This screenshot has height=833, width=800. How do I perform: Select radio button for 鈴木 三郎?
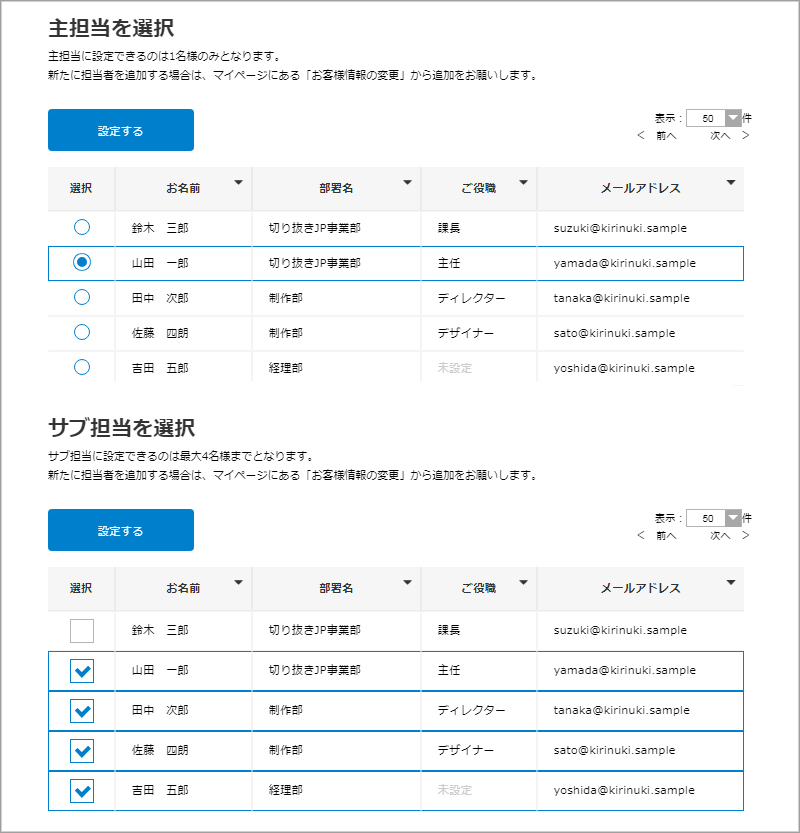point(82,227)
